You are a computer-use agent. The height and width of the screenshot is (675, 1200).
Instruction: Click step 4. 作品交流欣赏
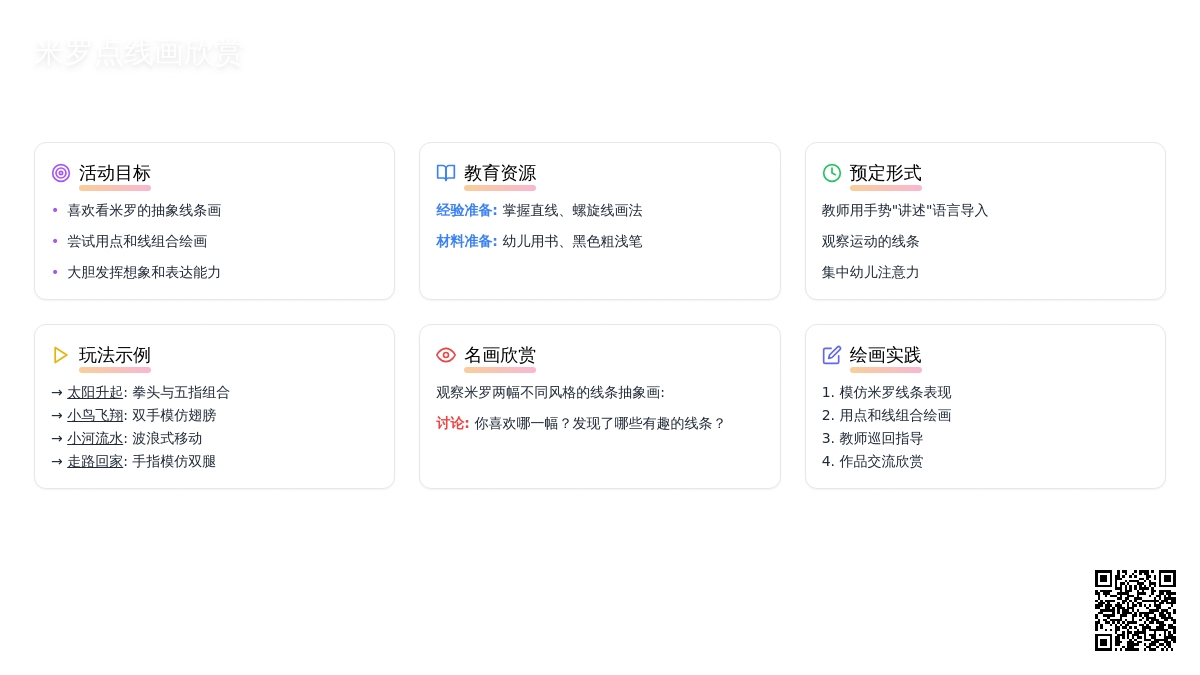pos(873,461)
